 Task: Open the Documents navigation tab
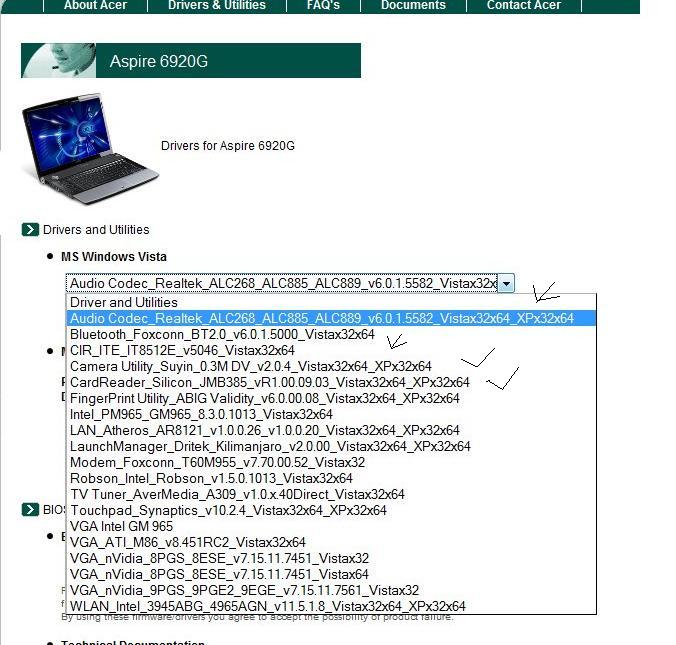pyautogui.click(x=413, y=5)
